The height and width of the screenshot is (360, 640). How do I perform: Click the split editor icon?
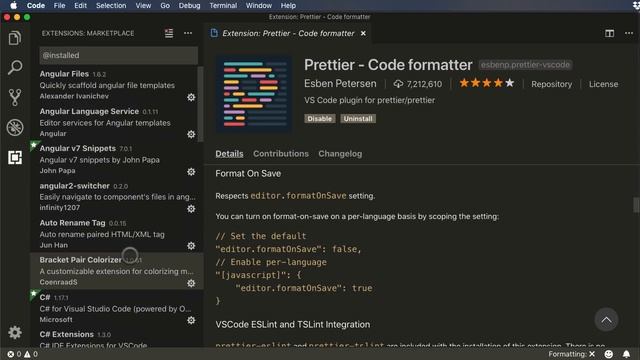609,33
